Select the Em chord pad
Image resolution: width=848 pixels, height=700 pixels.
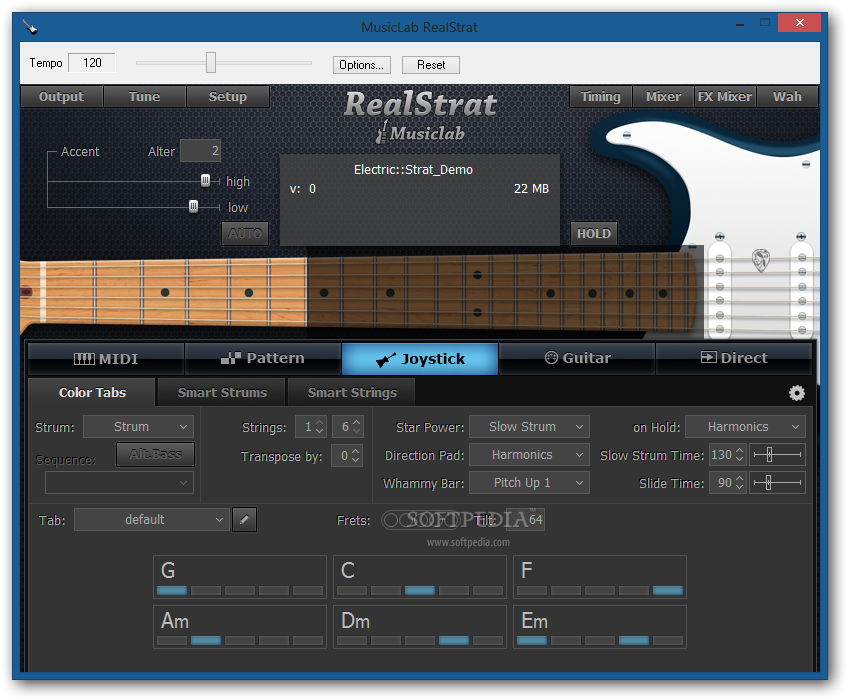600,627
